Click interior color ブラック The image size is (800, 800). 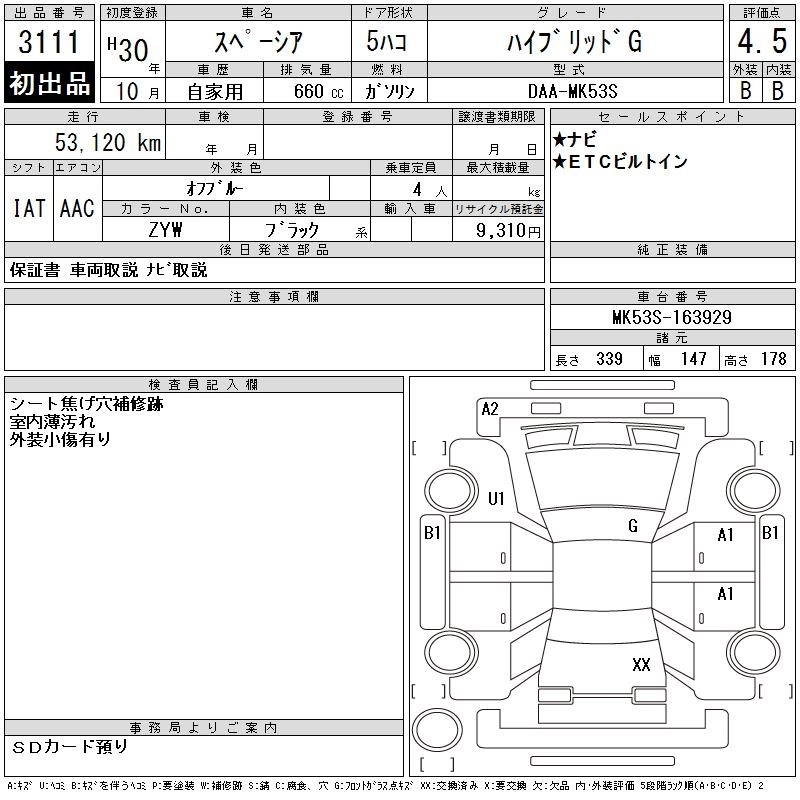(291, 230)
